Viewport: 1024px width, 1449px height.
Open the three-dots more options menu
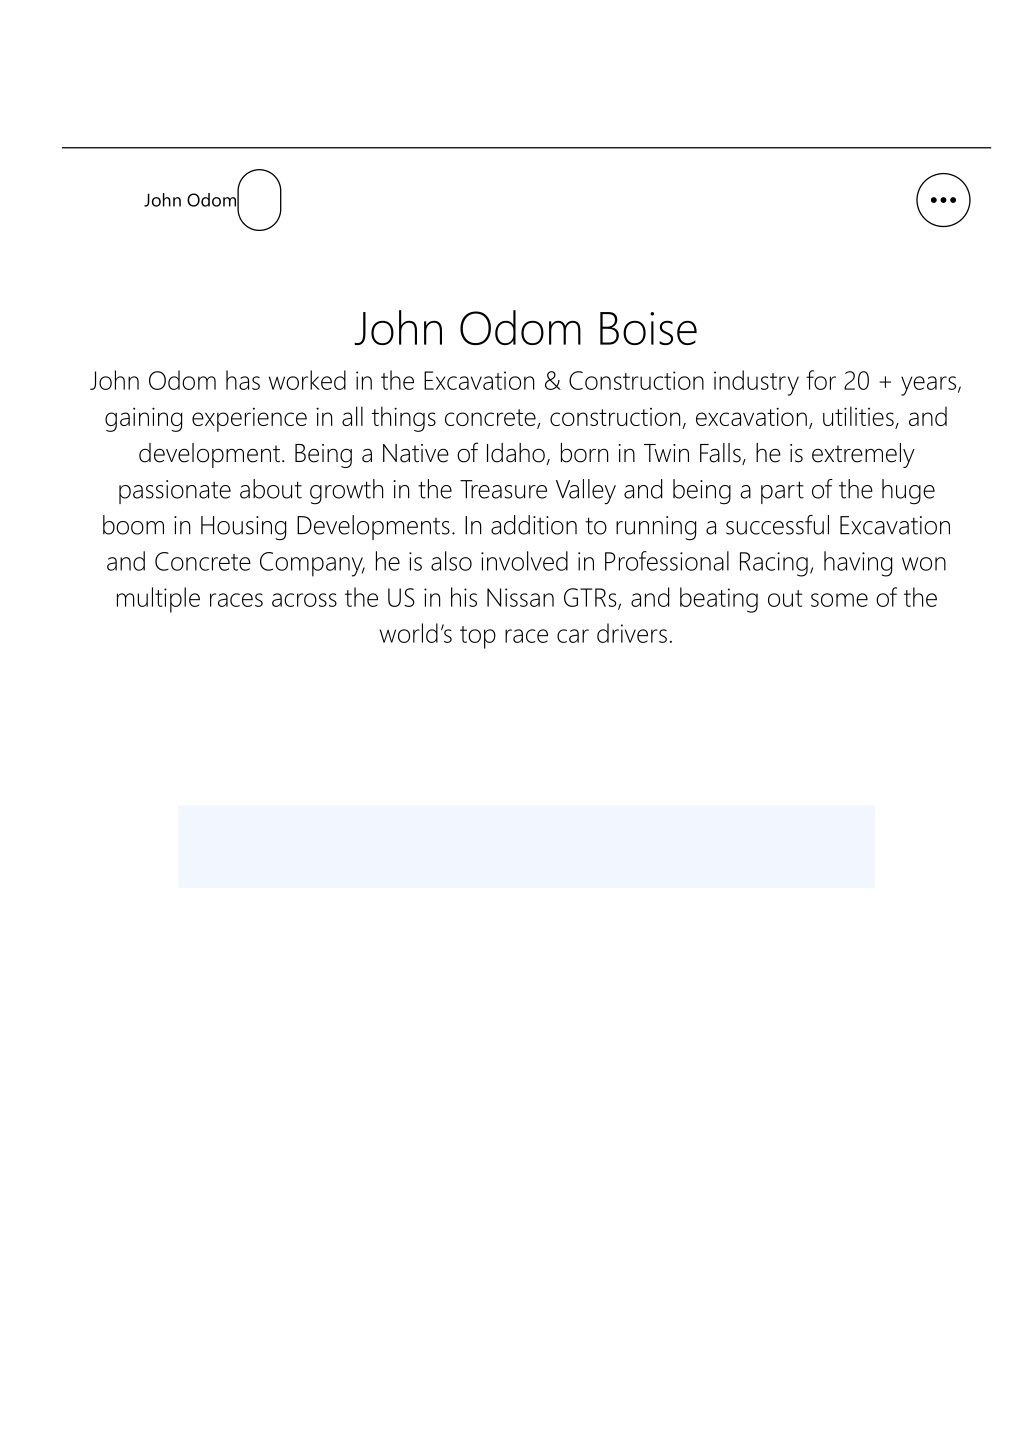[943, 200]
